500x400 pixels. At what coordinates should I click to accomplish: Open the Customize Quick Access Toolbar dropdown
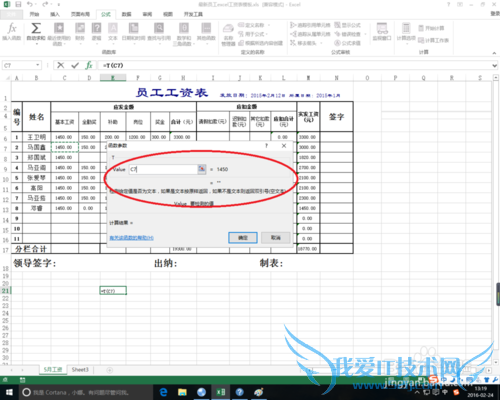59,5
